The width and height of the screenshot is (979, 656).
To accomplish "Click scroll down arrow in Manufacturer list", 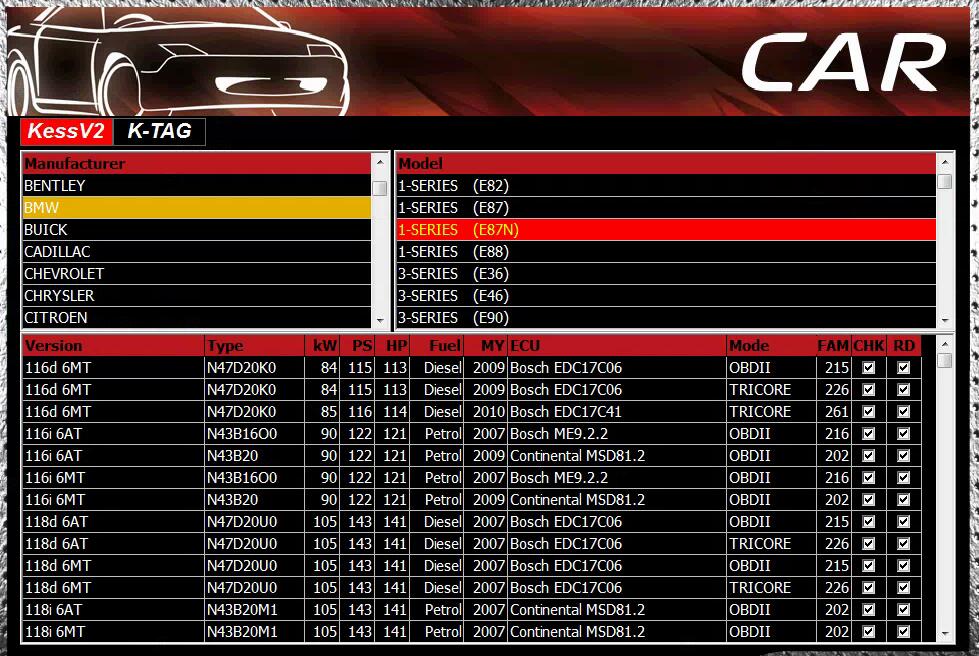I will pyautogui.click(x=380, y=320).
